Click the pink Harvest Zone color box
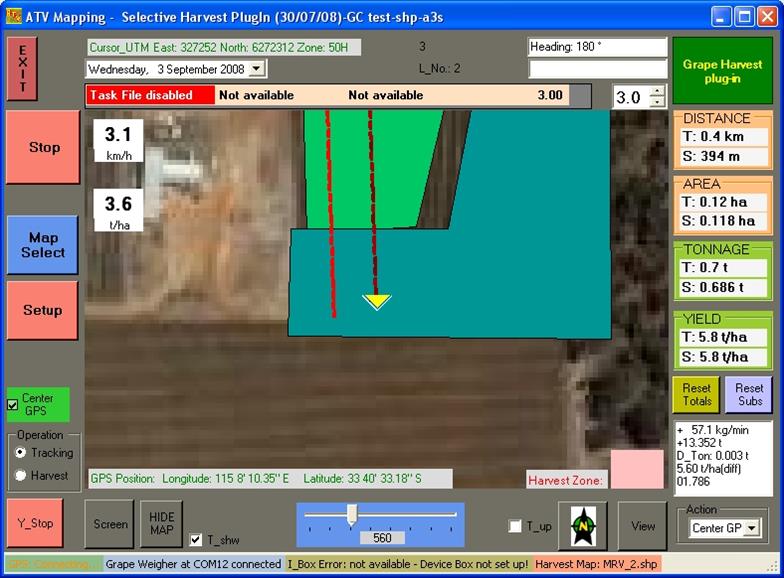The width and height of the screenshot is (784, 578). [x=637, y=469]
